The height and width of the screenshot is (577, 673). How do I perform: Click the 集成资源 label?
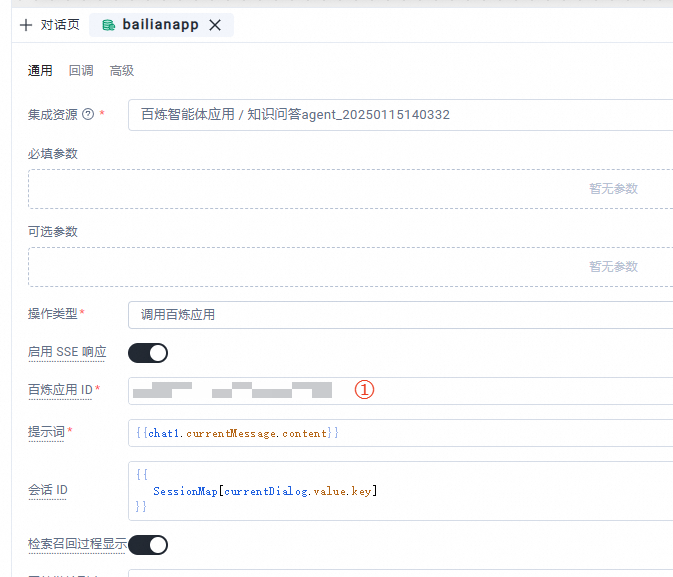(53, 115)
